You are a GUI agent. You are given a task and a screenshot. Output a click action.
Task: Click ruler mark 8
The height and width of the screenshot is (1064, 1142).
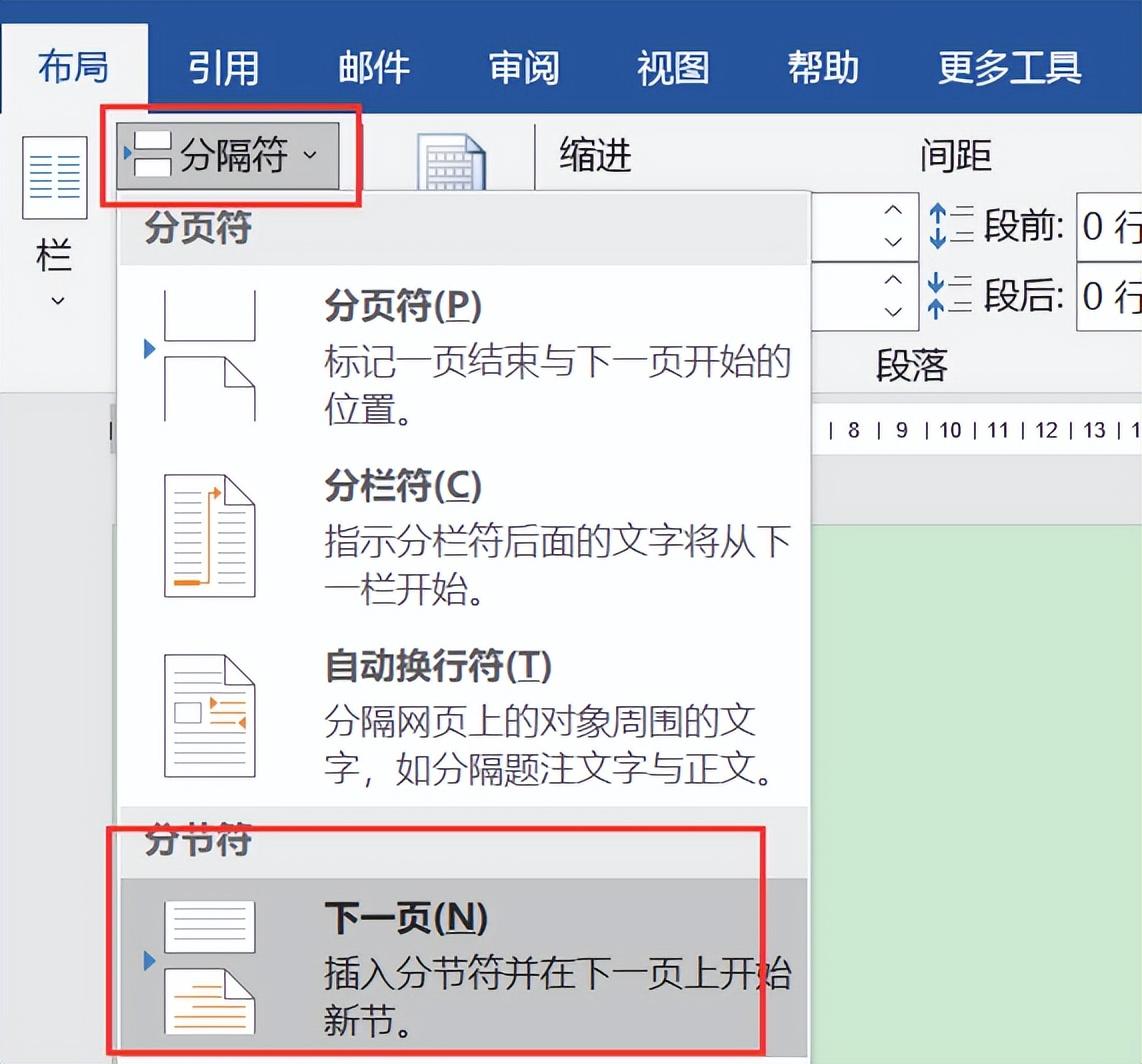pyautogui.click(x=854, y=430)
